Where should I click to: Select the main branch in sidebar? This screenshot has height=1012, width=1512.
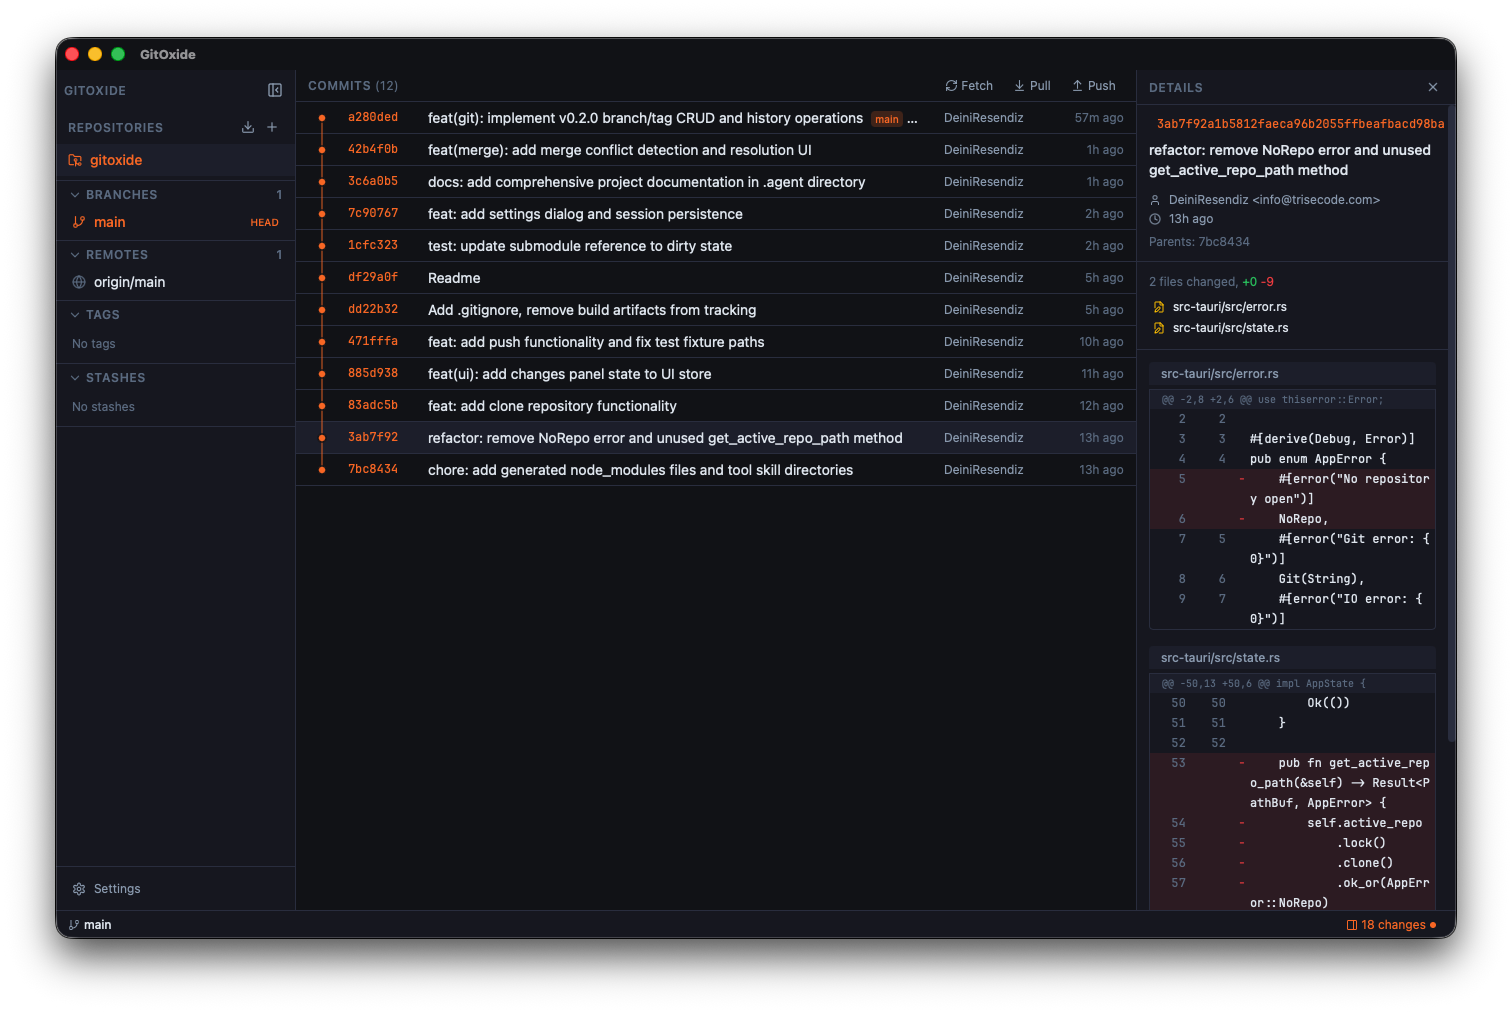(x=175, y=222)
